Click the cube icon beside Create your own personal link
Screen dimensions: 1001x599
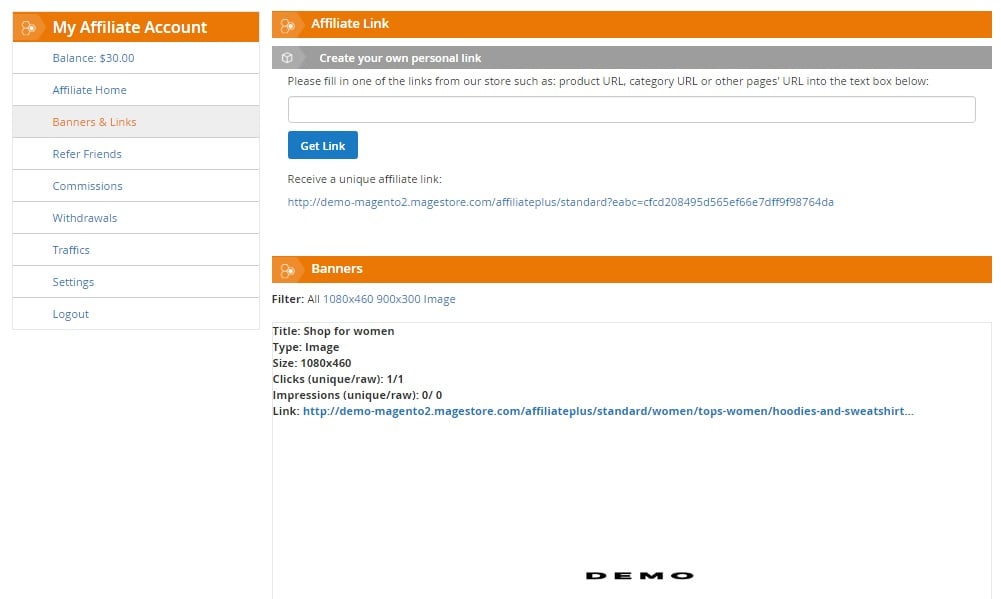287,58
